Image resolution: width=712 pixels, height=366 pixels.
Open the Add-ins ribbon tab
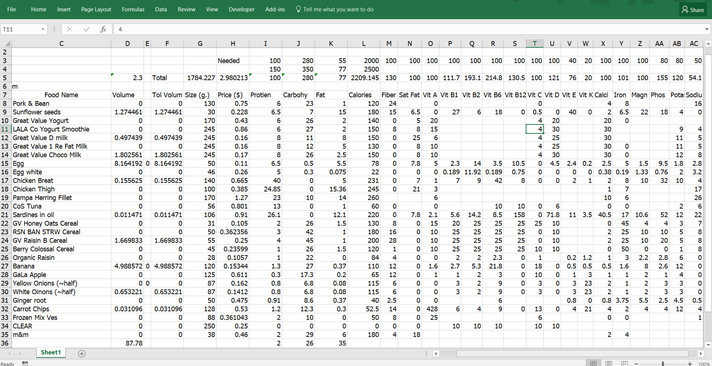tap(275, 9)
